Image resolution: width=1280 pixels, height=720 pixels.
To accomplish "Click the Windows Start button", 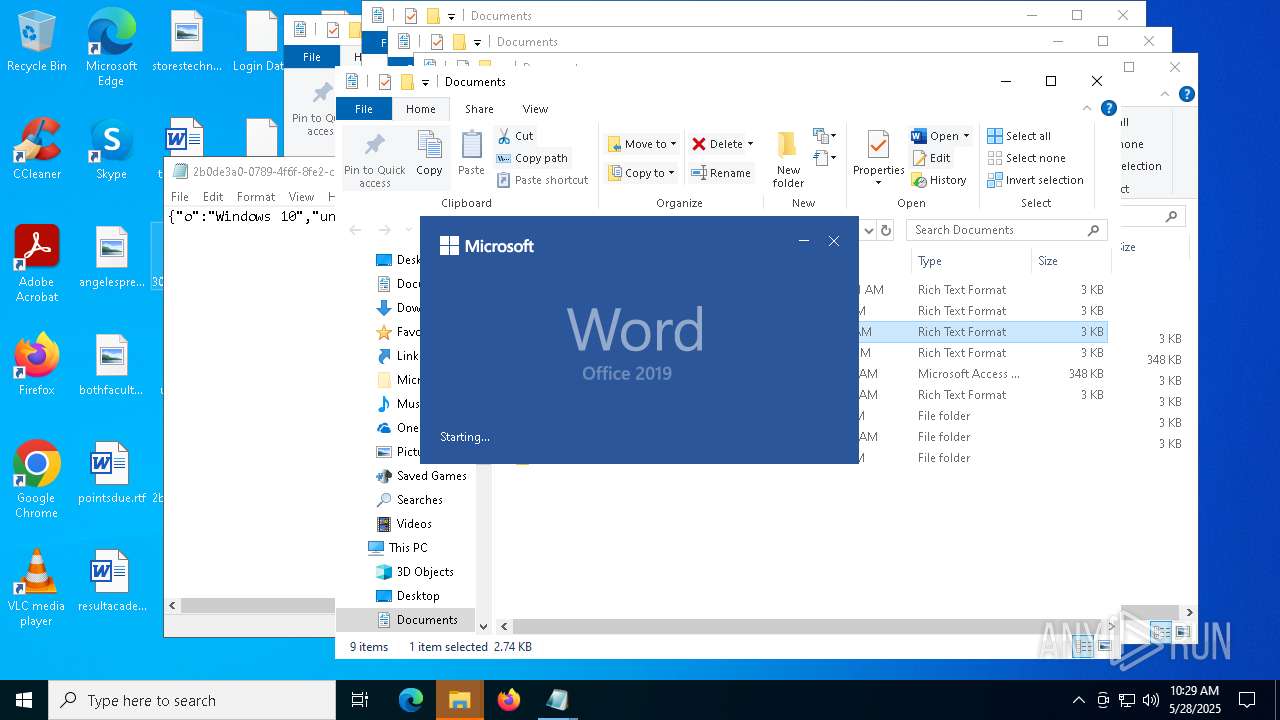I will tap(24, 700).
